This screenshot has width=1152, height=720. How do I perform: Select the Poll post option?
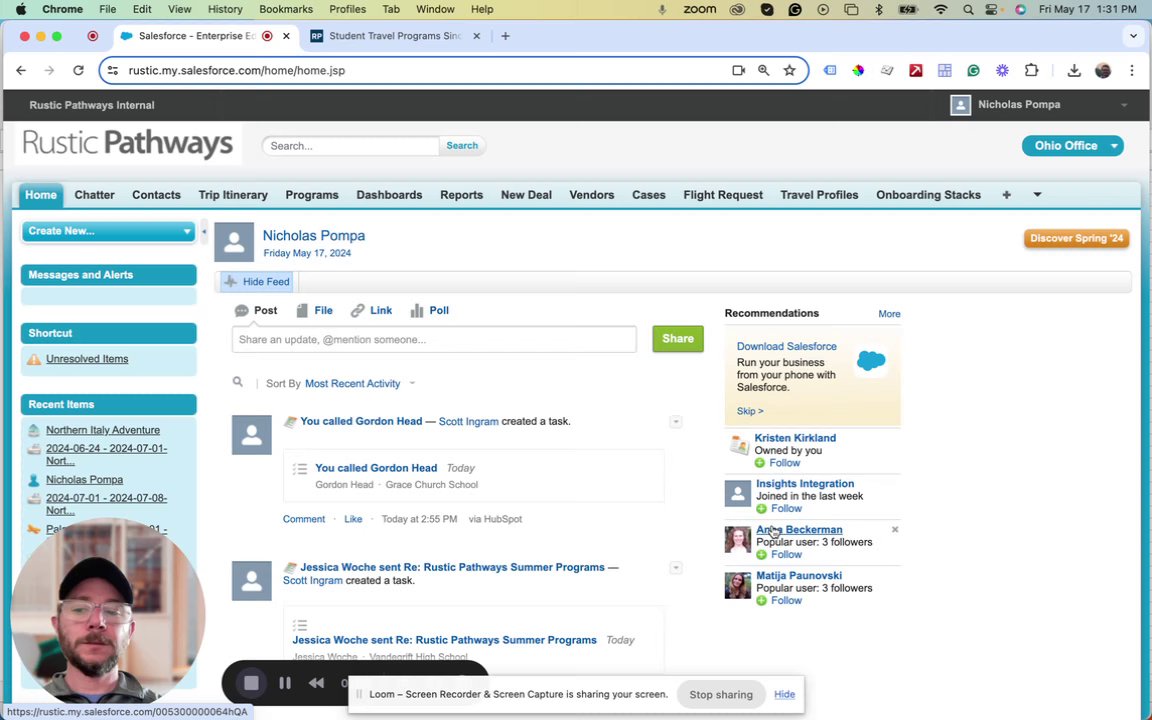point(430,311)
